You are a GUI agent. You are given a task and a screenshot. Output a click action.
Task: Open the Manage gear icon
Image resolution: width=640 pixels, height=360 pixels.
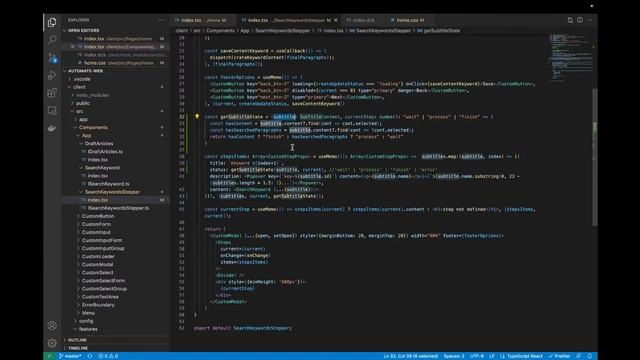coord(52,343)
